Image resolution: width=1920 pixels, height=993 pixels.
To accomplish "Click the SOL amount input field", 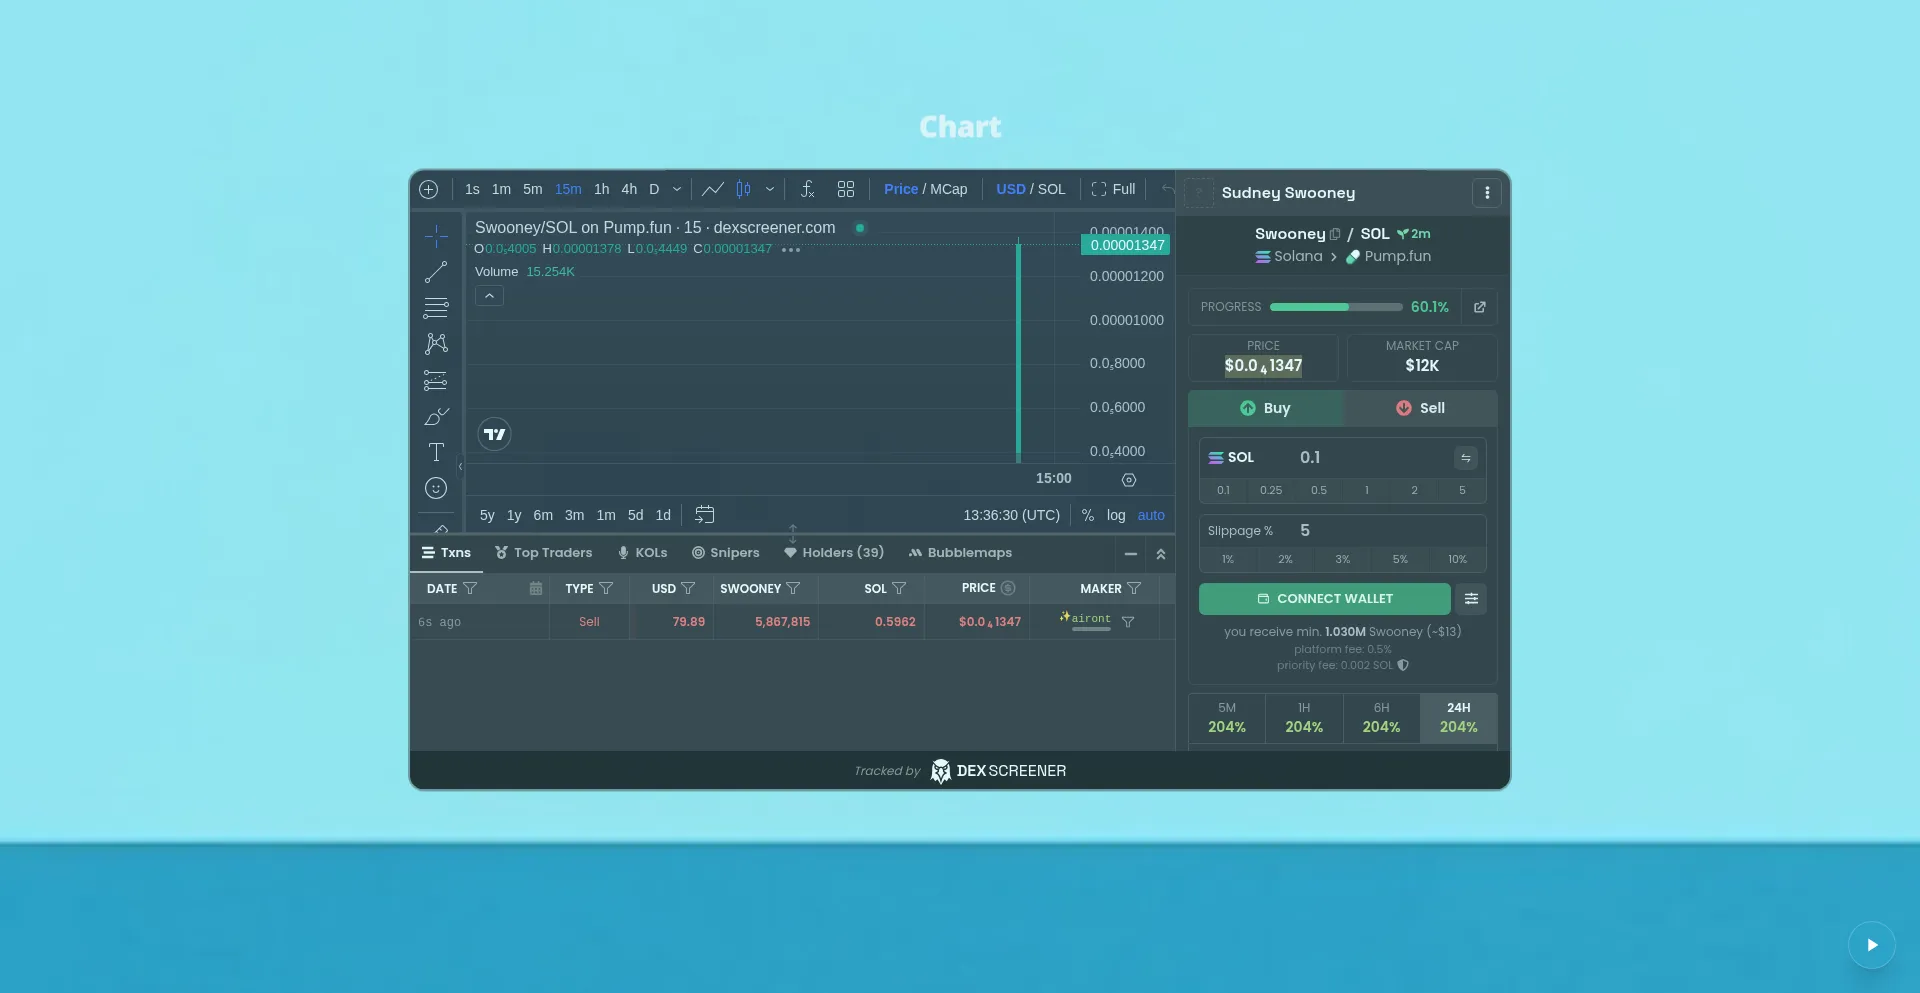I will tap(1370, 458).
